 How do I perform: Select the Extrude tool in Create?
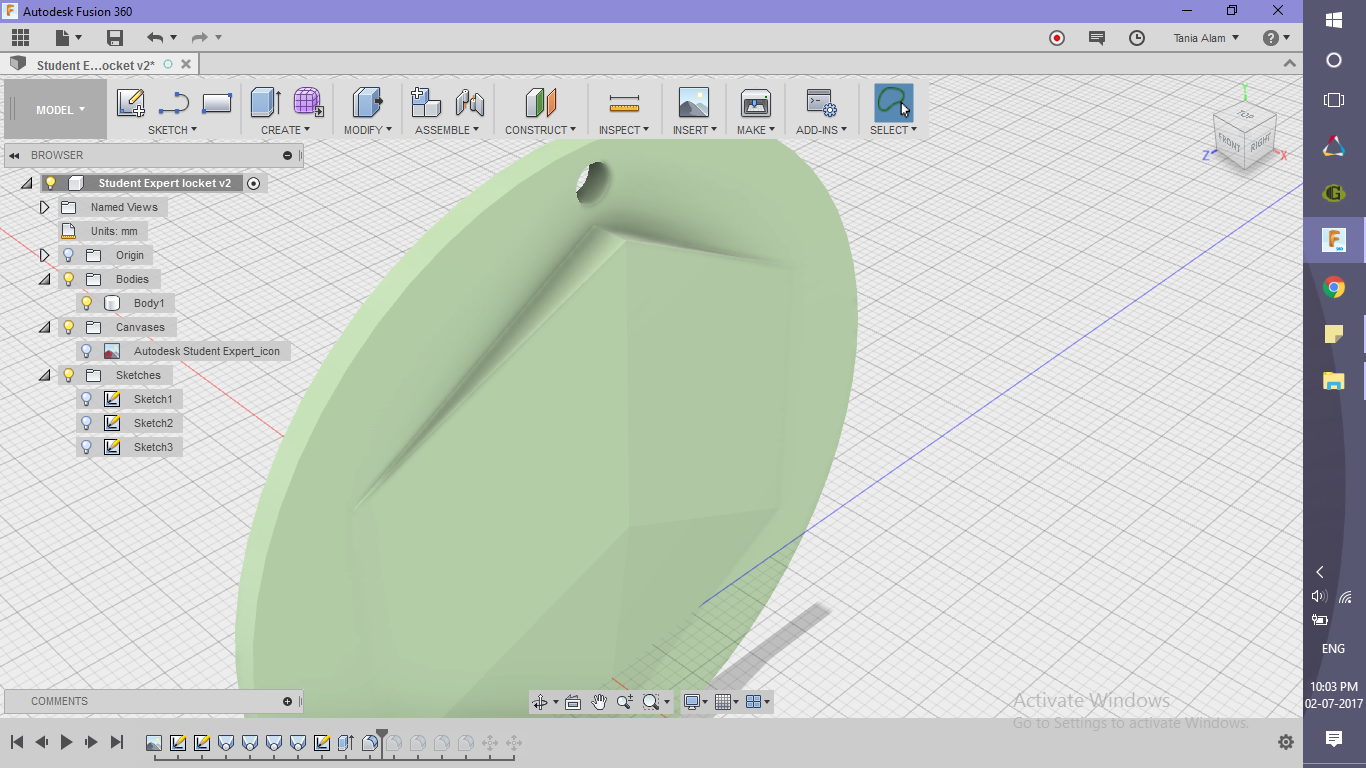coord(265,102)
